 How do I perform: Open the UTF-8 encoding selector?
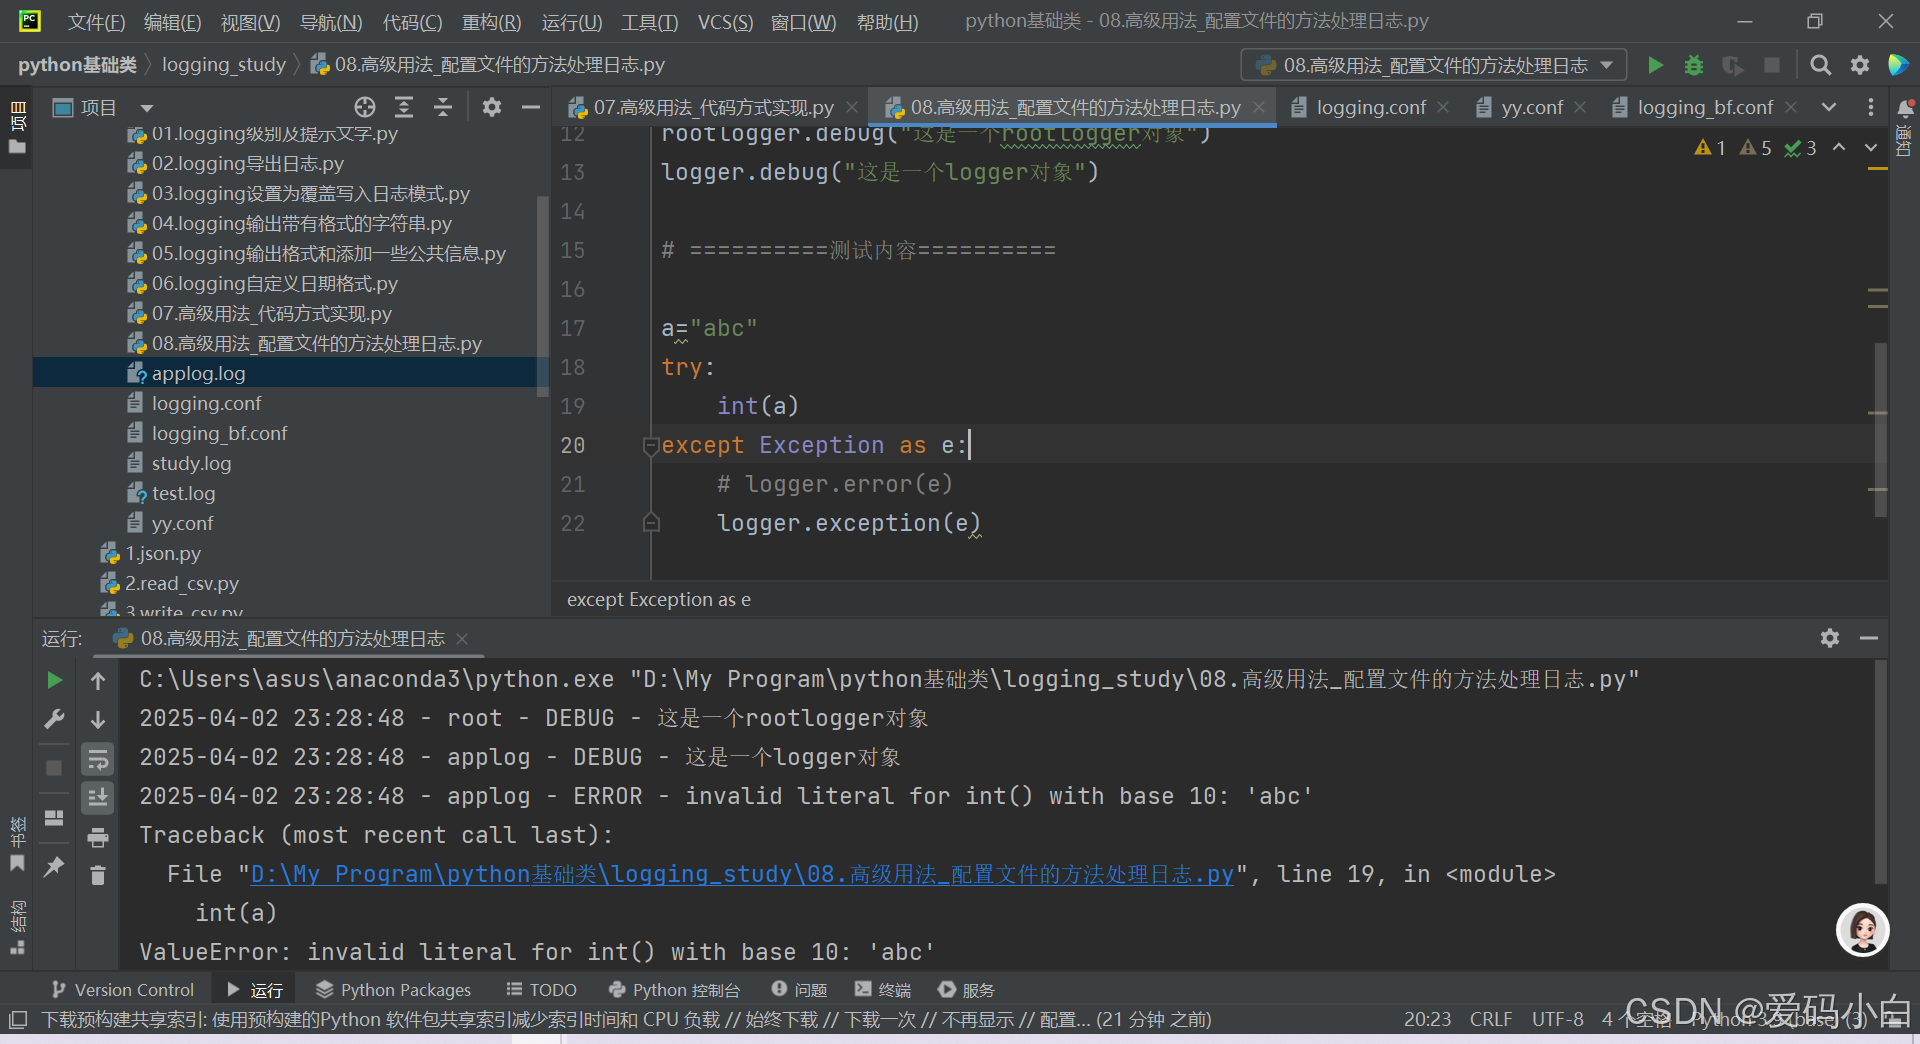pyautogui.click(x=1557, y=1019)
